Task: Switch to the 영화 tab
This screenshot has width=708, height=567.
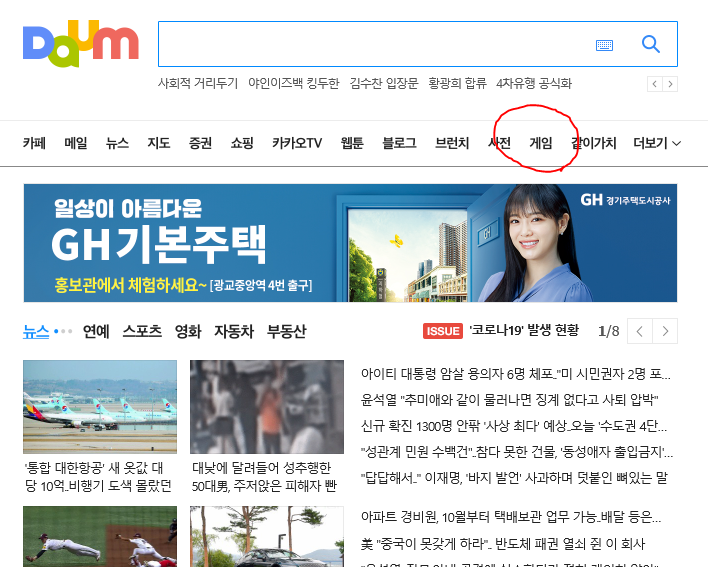Action: point(188,331)
